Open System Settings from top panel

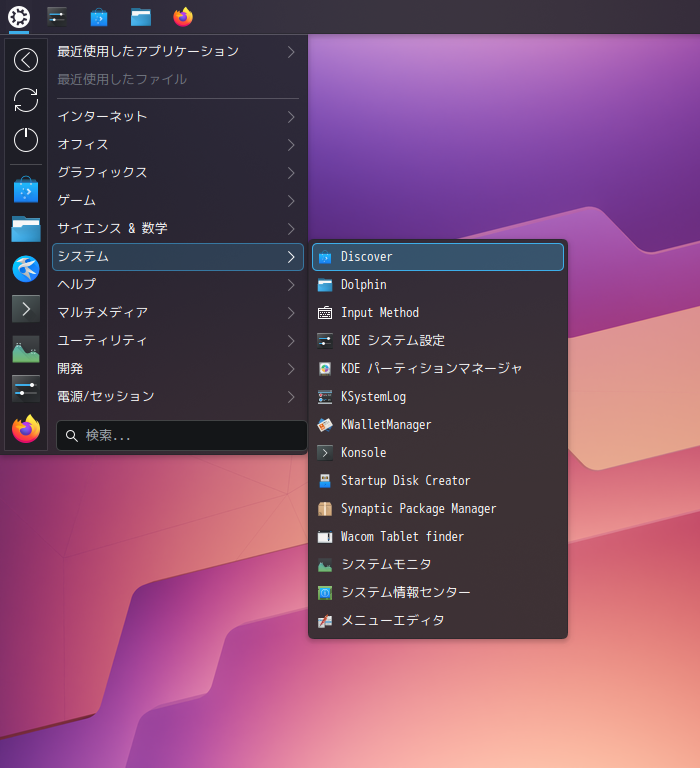pos(57,17)
